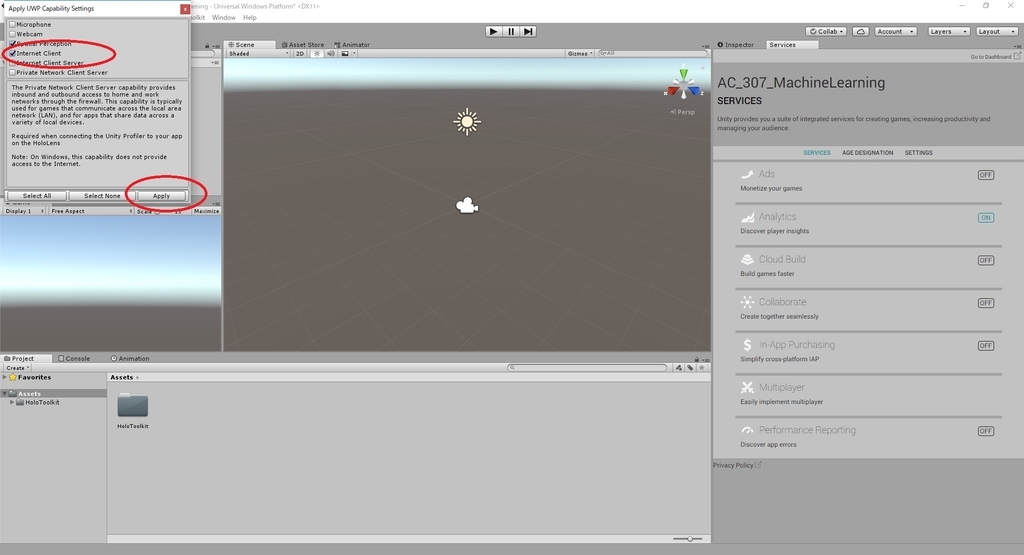This screenshot has width=1024, height=555.
Task: Close the Apply UWP Capability Settings dialog
Action: pyautogui.click(x=185, y=9)
